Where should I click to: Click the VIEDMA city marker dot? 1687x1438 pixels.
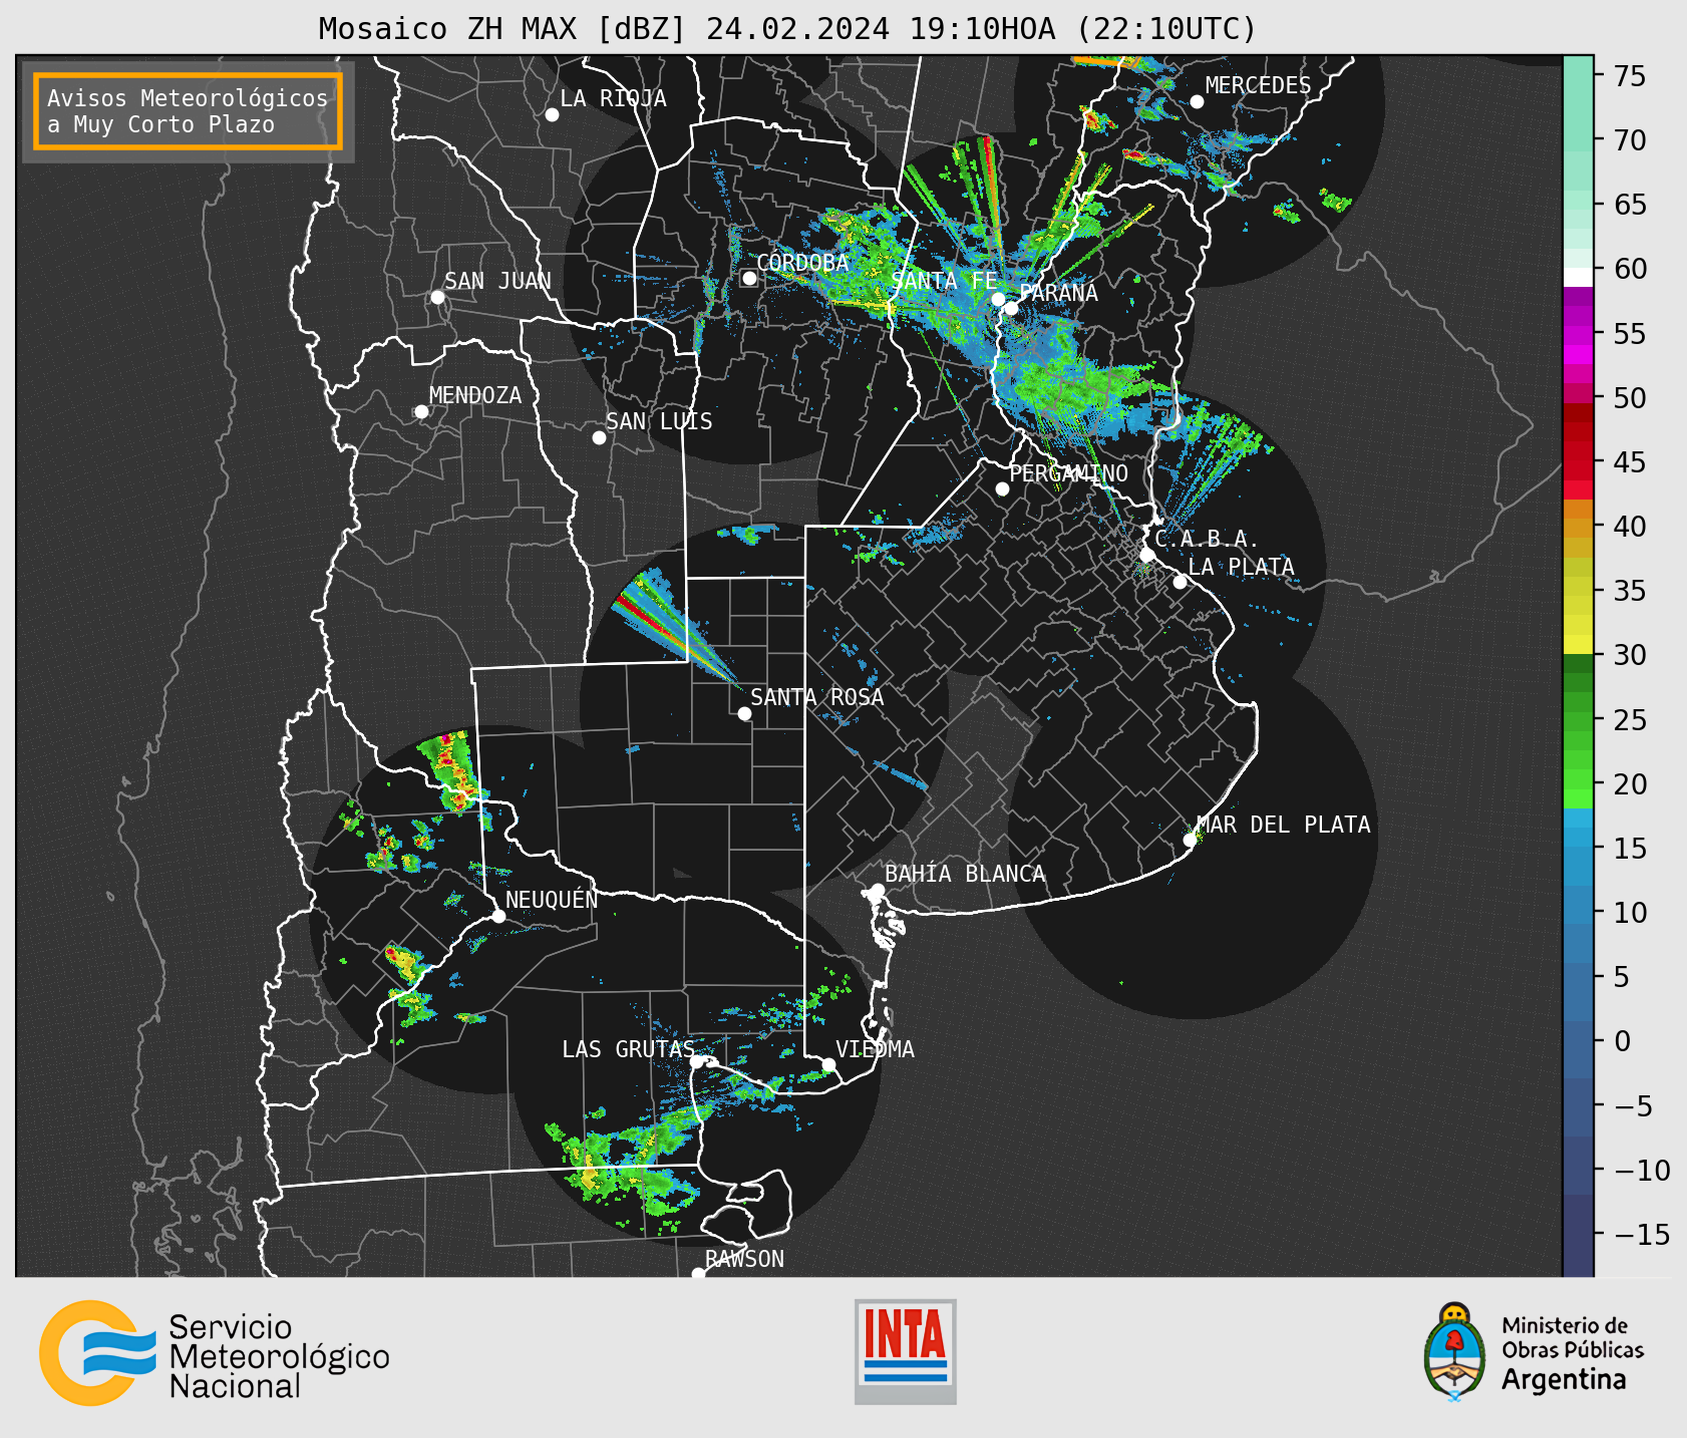(x=829, y=1065)
